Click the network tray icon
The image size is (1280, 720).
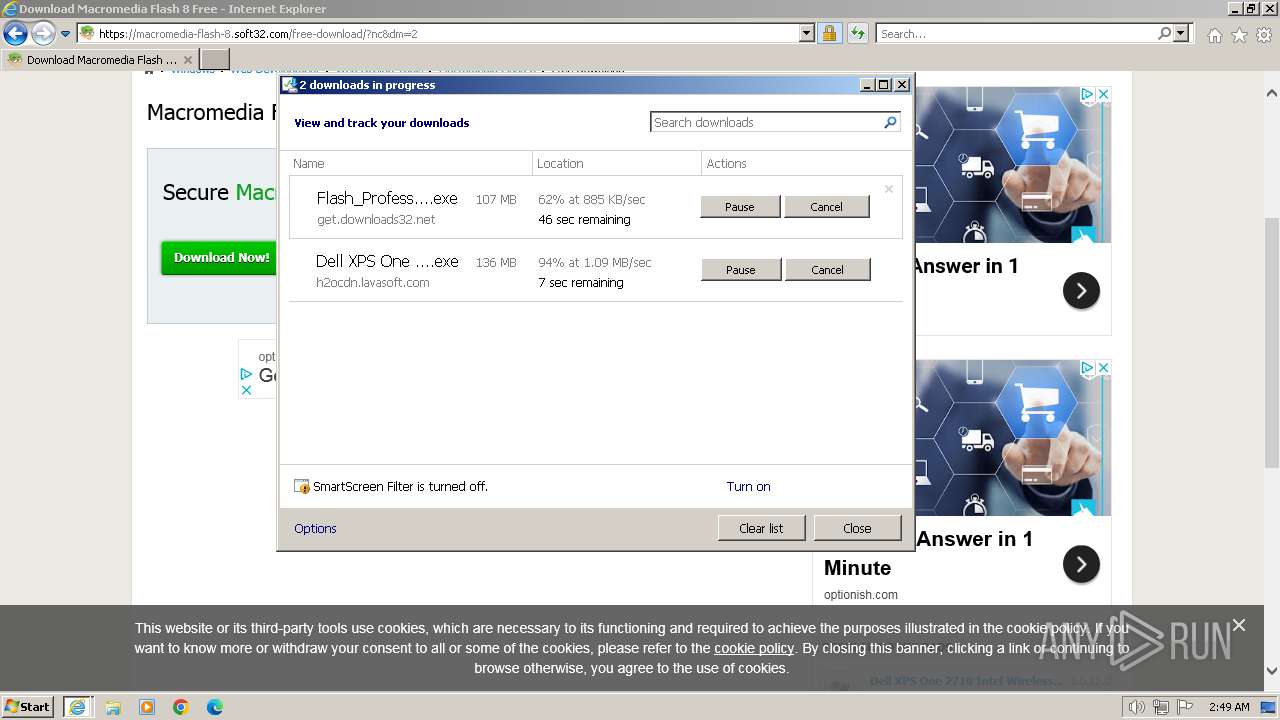1161,707
